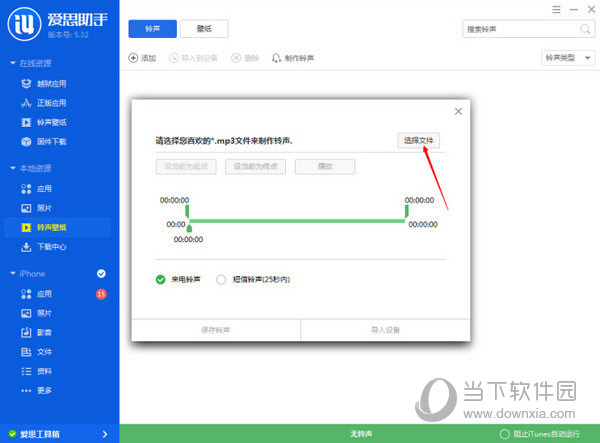Screen dimensions: 600x443
Task: Open 应用 under iPhone
Action: pyautogui.click(x=37, y=294)
